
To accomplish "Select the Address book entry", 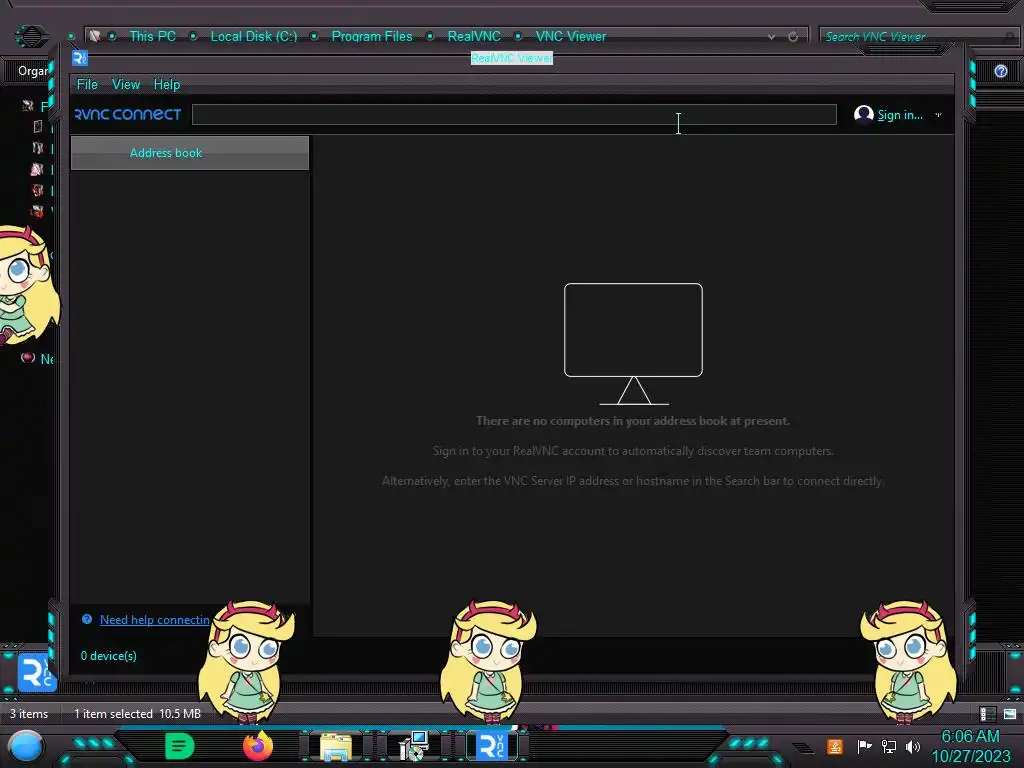I will 189,153.
